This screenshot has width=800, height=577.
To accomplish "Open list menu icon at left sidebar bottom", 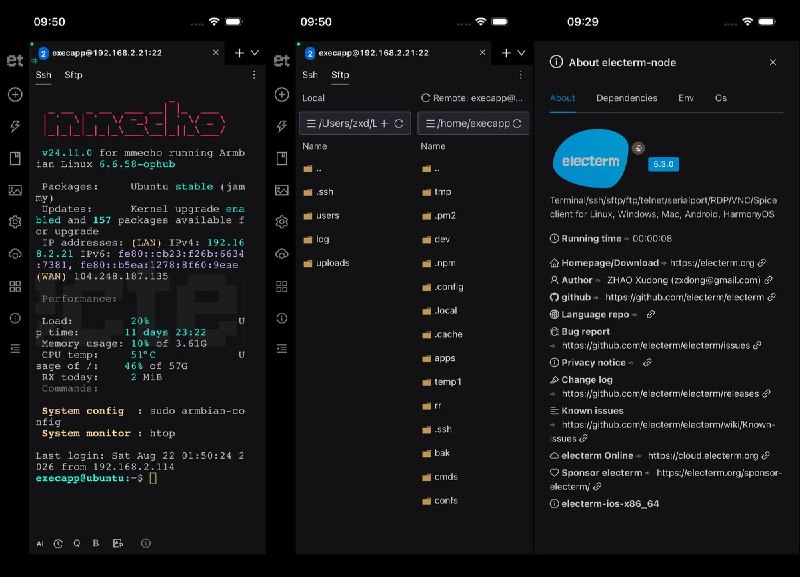I will [x=15, y=349].
